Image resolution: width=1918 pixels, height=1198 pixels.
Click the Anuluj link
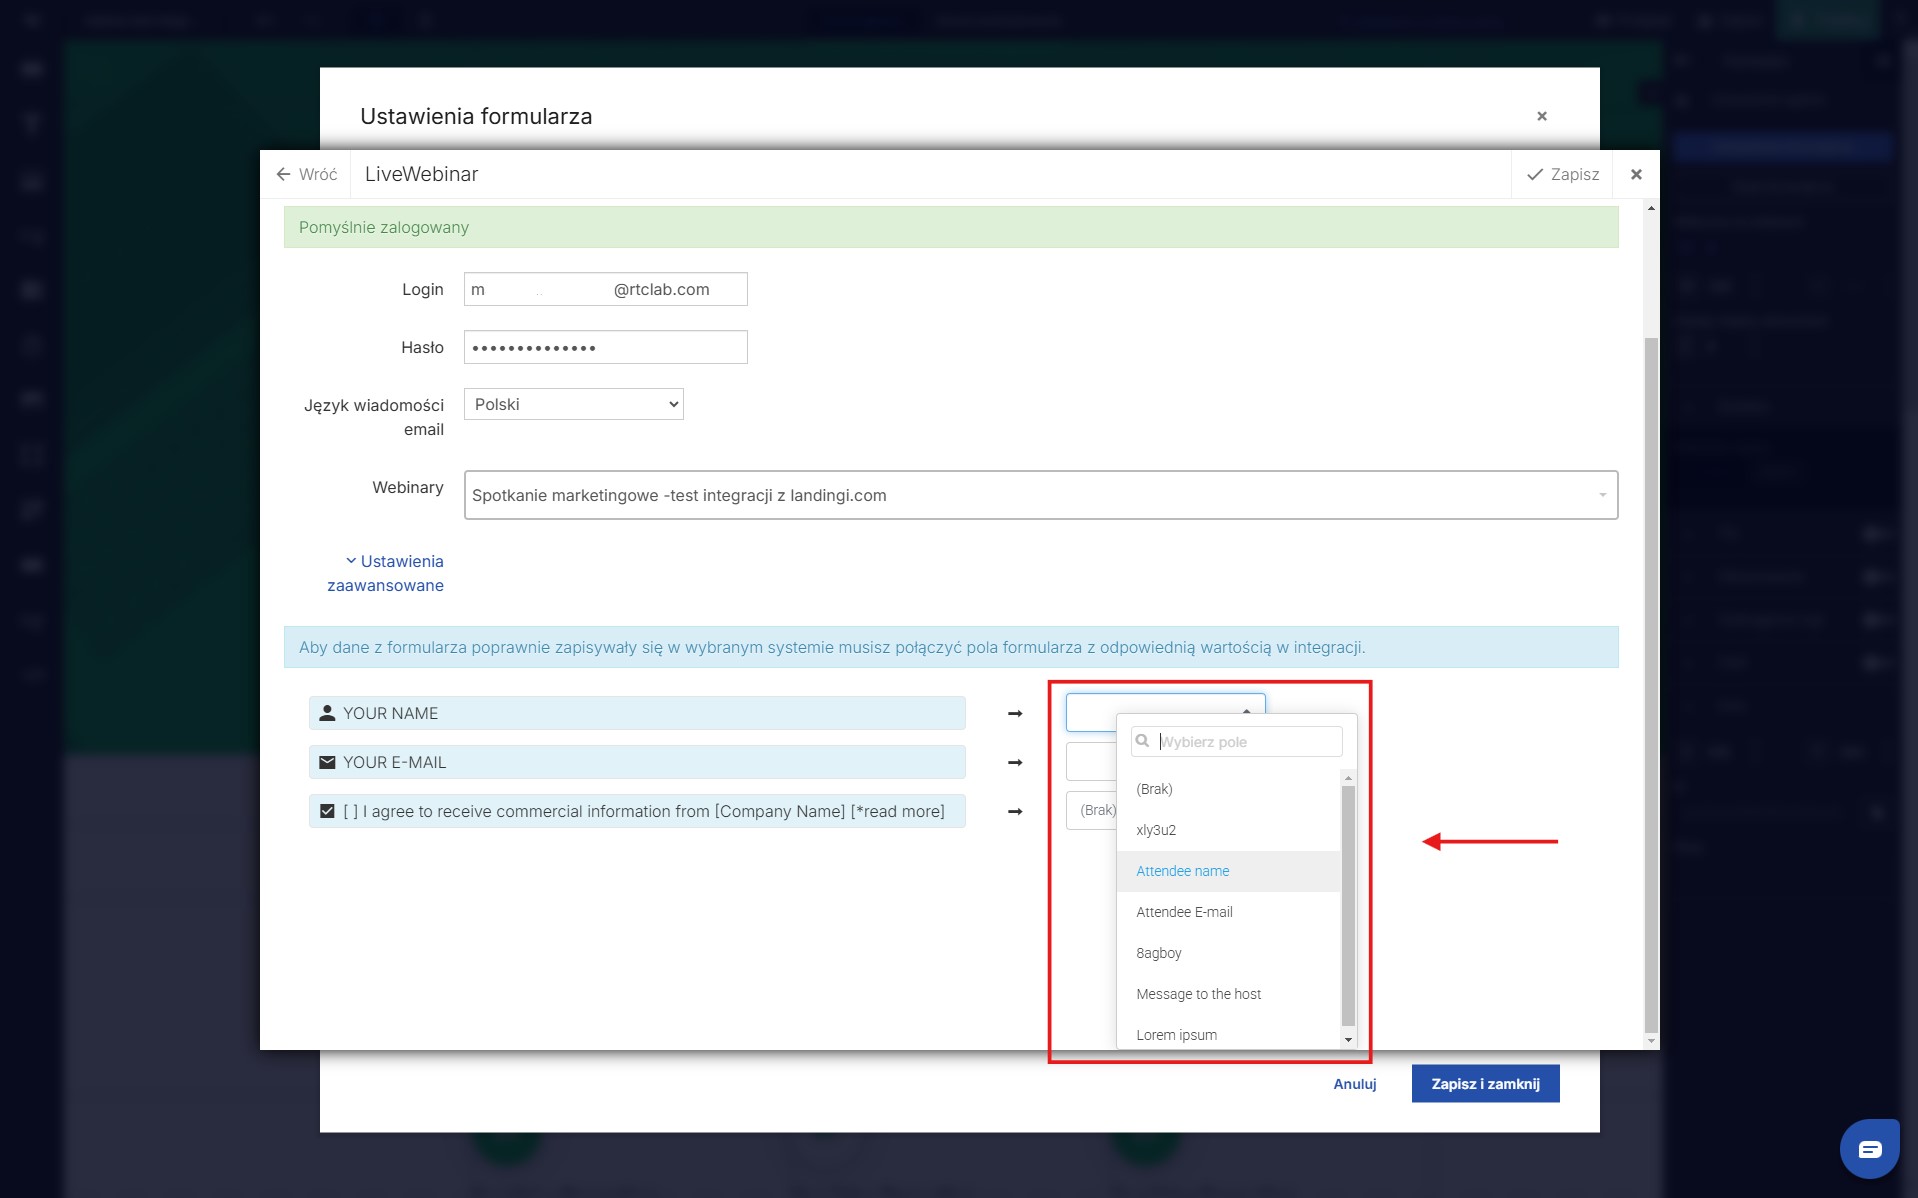[x=1354, y=1084]
